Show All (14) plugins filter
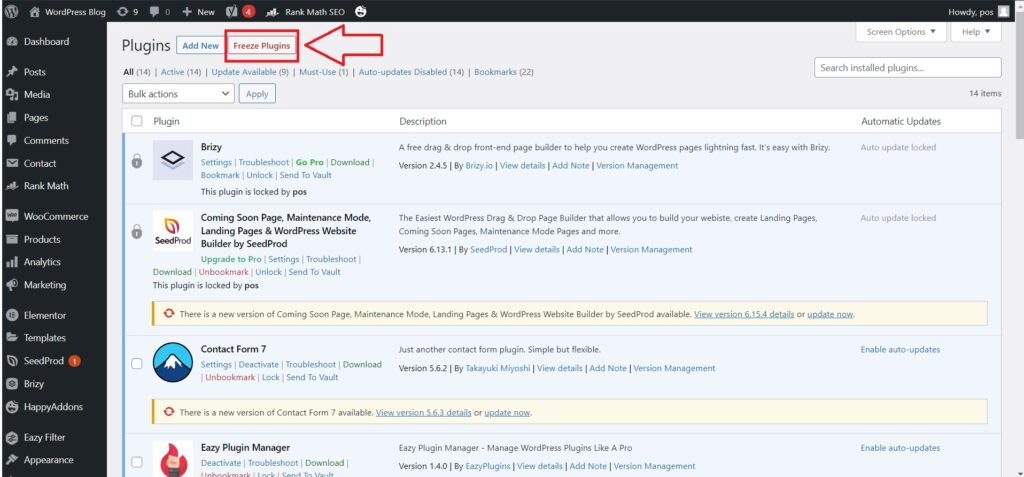The width and height of the screenshot is (1024, 477). point(136,72)
